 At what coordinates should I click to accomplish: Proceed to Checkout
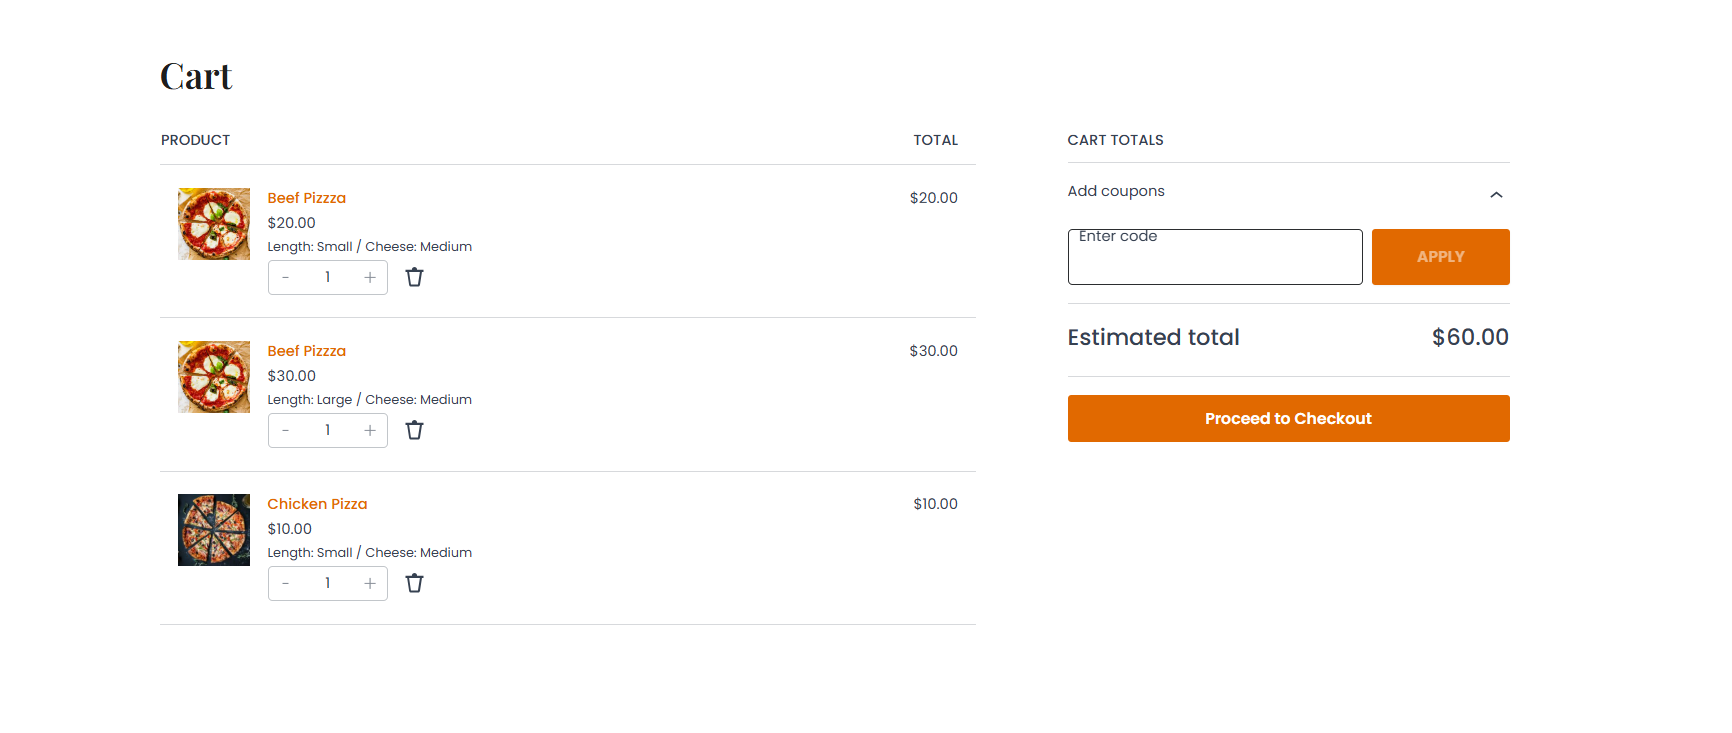click(1288, 418)
